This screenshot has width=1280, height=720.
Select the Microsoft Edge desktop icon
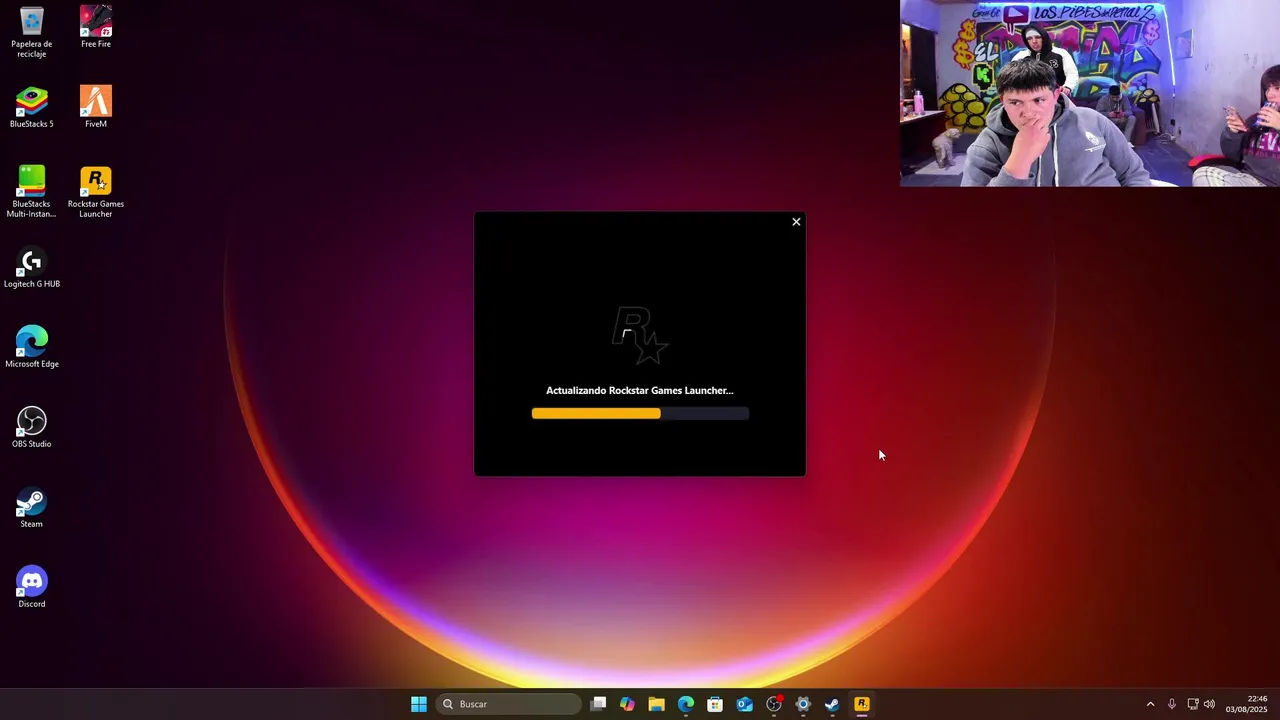(x=32, y=348)
